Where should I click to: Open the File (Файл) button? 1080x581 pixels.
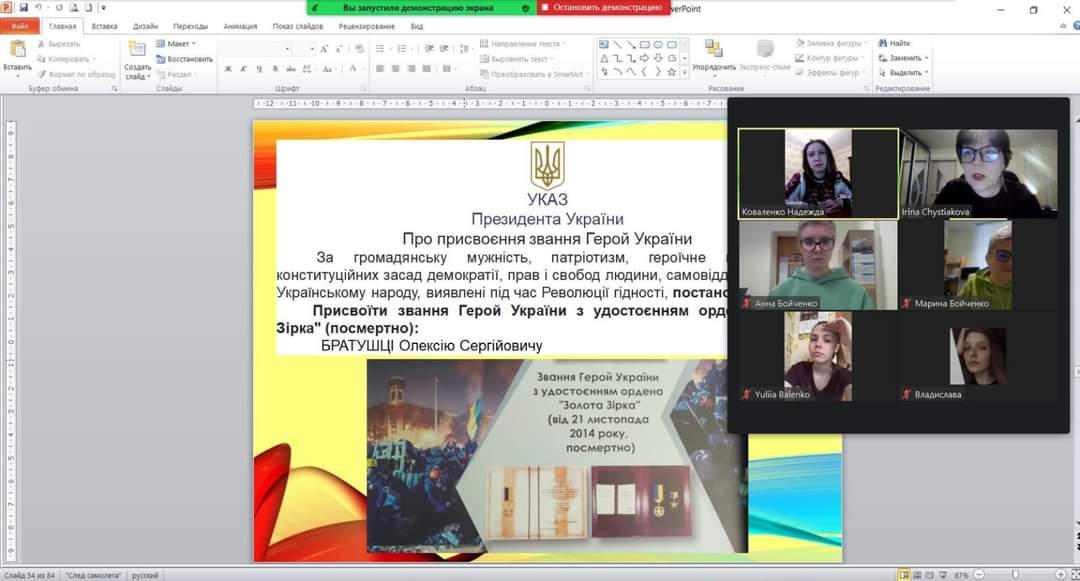pyautogui.click(x=19, y=26)
